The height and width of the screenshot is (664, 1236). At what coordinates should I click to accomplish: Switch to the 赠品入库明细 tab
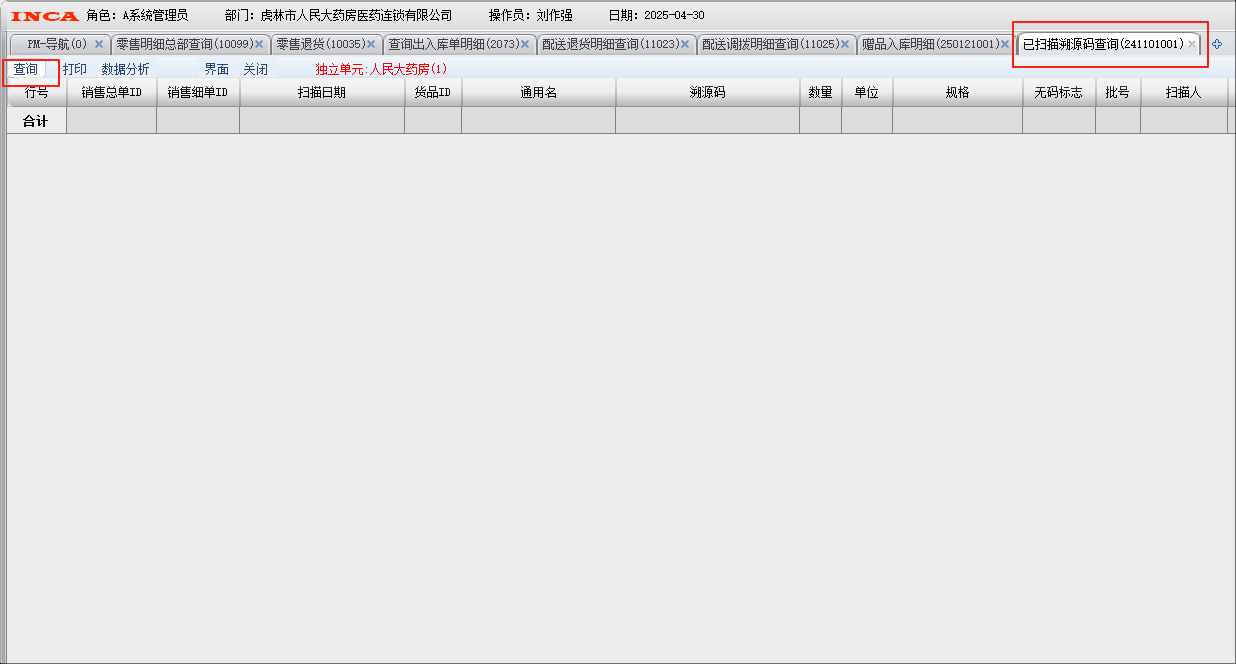929,44
